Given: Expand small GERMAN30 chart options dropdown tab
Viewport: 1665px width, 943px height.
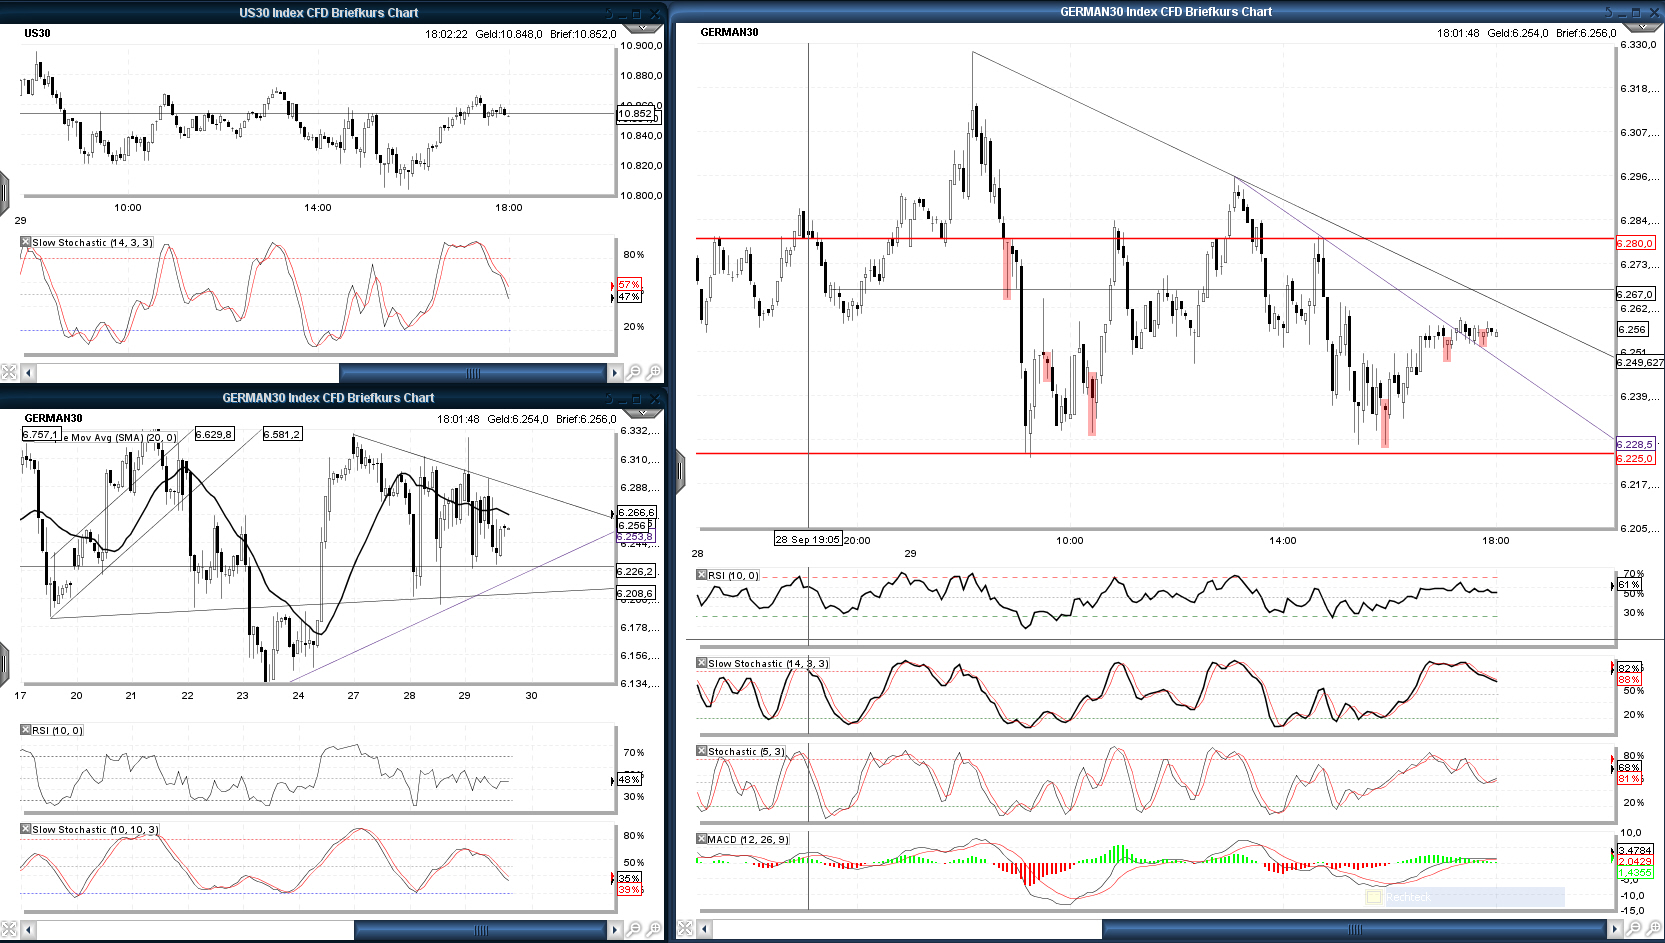Looking at the screenshot, I should (642, 413).
